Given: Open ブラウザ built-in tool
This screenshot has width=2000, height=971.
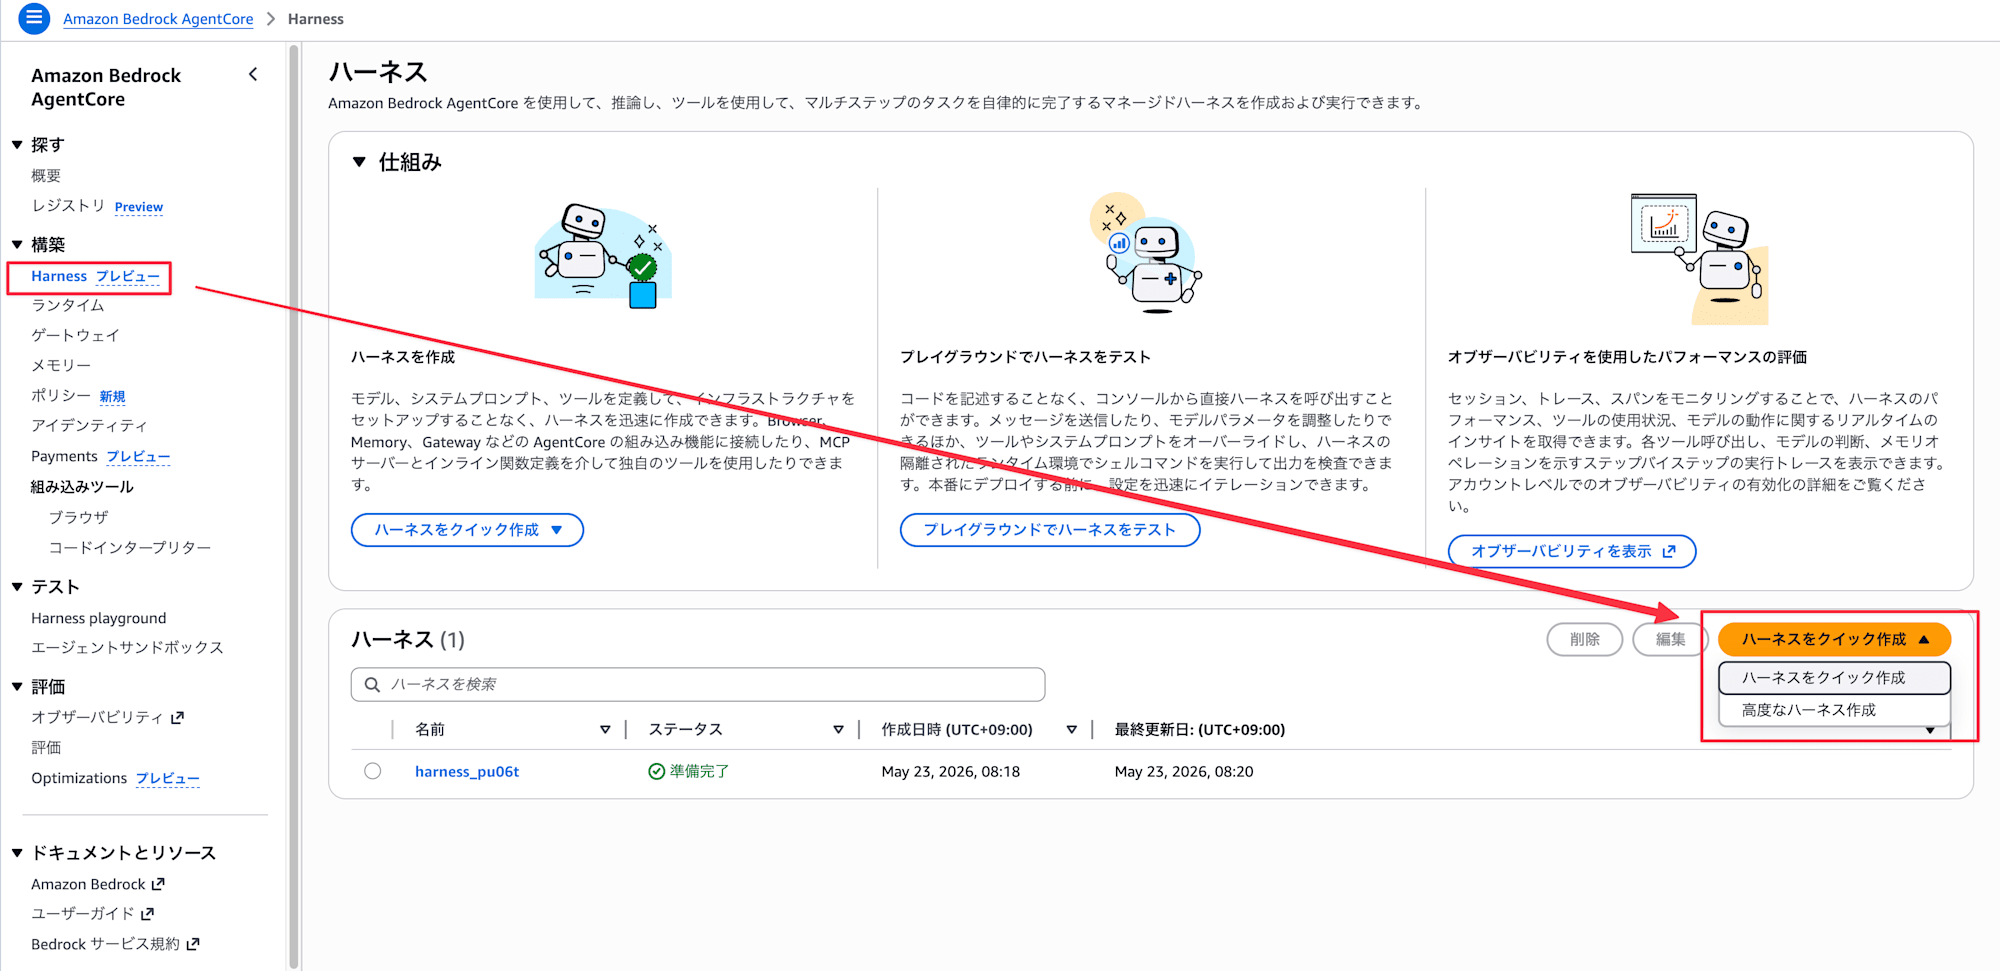Looking at the screenshot, I should pos(79,517).
